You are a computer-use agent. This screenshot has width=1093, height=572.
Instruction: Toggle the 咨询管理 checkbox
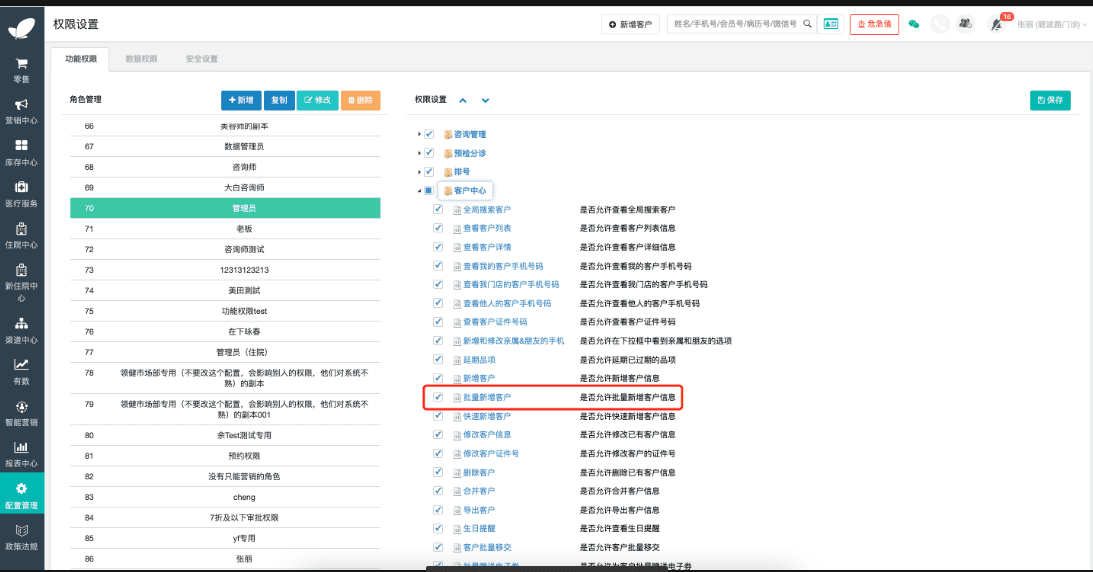(429, 134)
